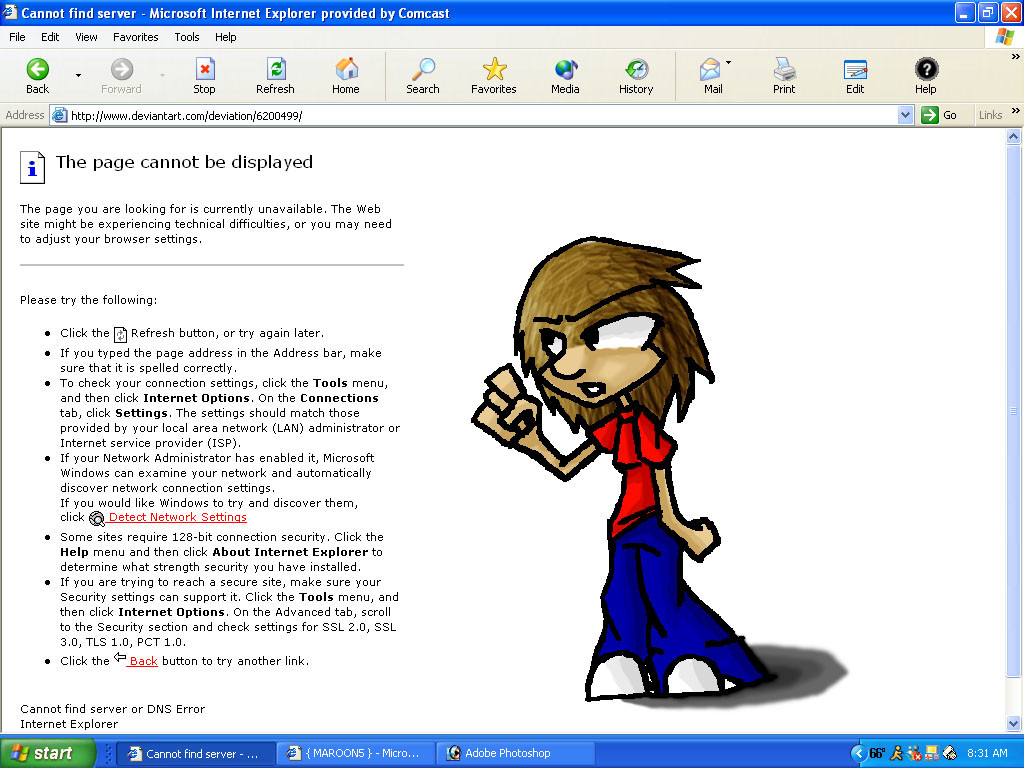
Task: Expand the toolbar overflow chevron
Action: click(1016, 57)
